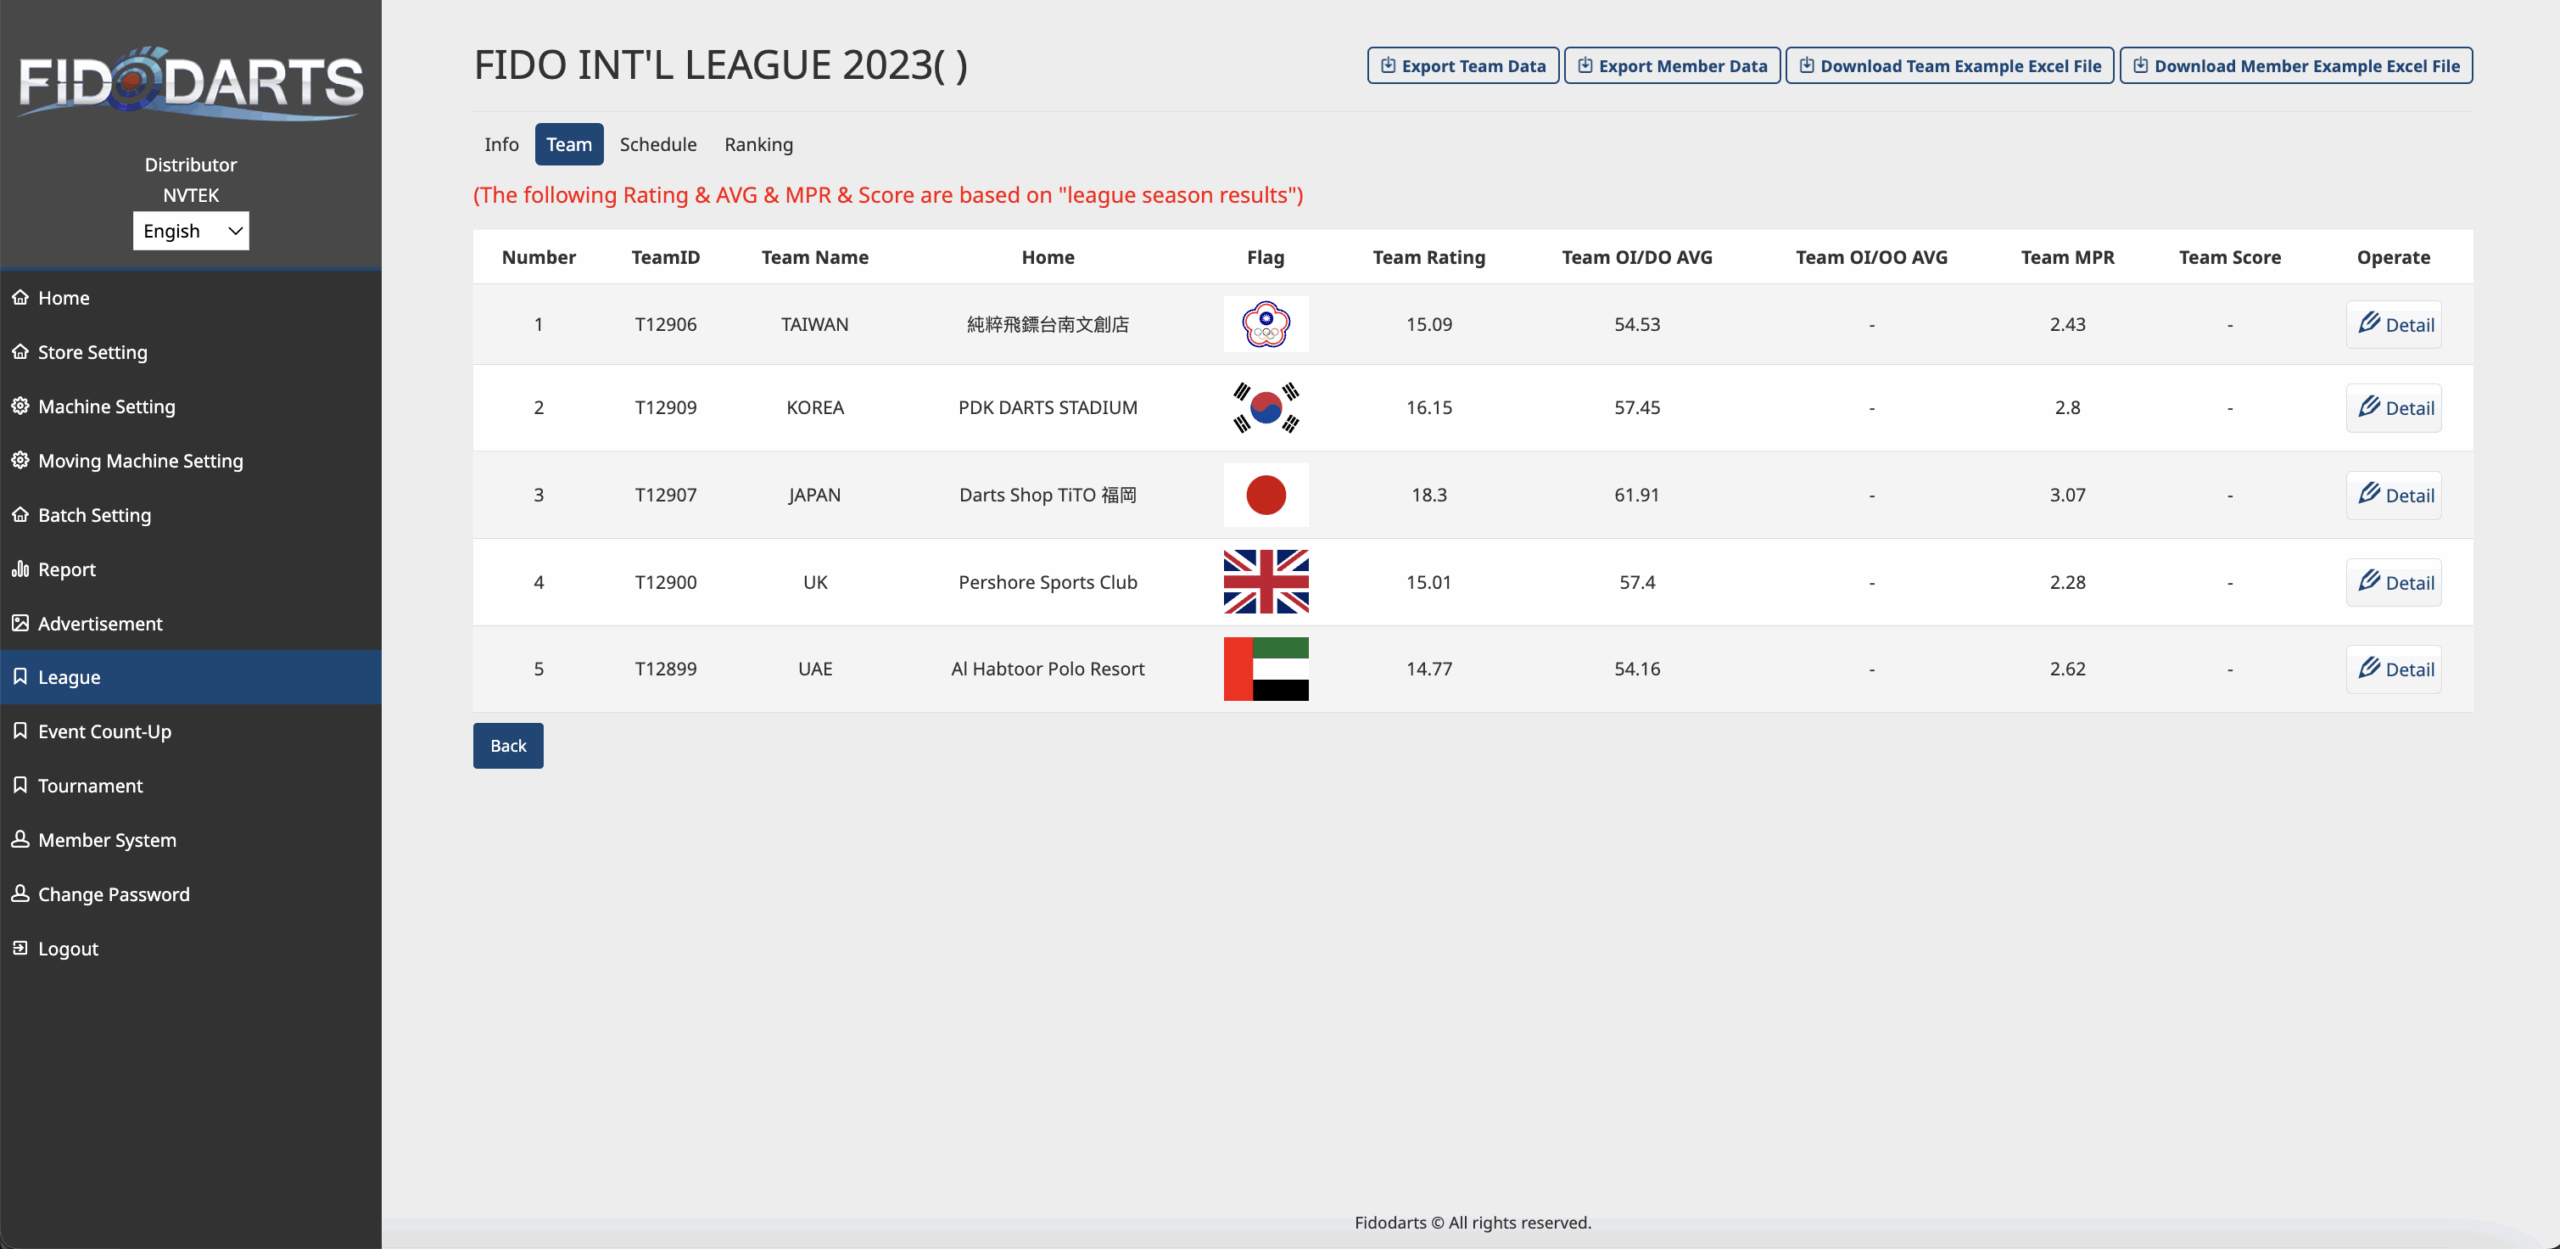Screen dimensions: 2560x1249
Task: Click the Report bar chart icon
Action: pyautogui.click(x=20, y=569)
